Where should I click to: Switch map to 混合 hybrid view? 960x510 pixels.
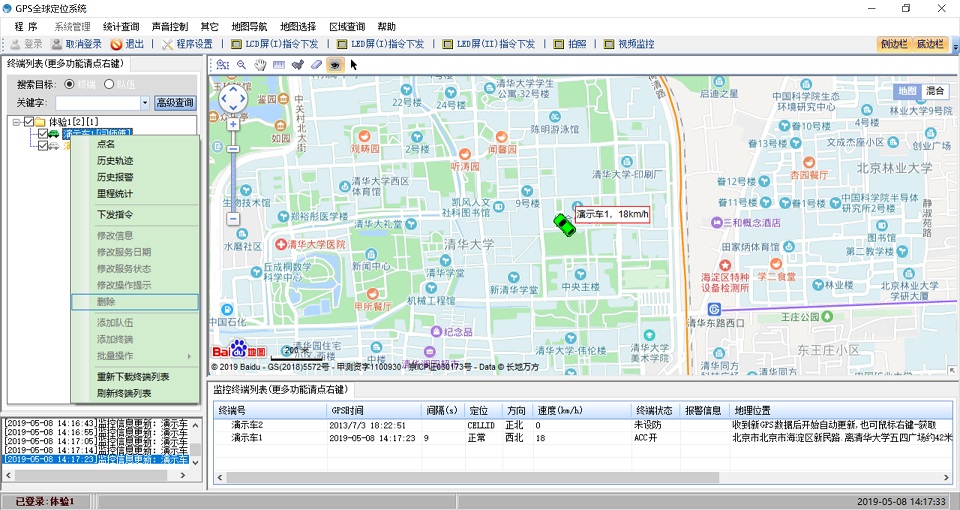tap(935, 91)
